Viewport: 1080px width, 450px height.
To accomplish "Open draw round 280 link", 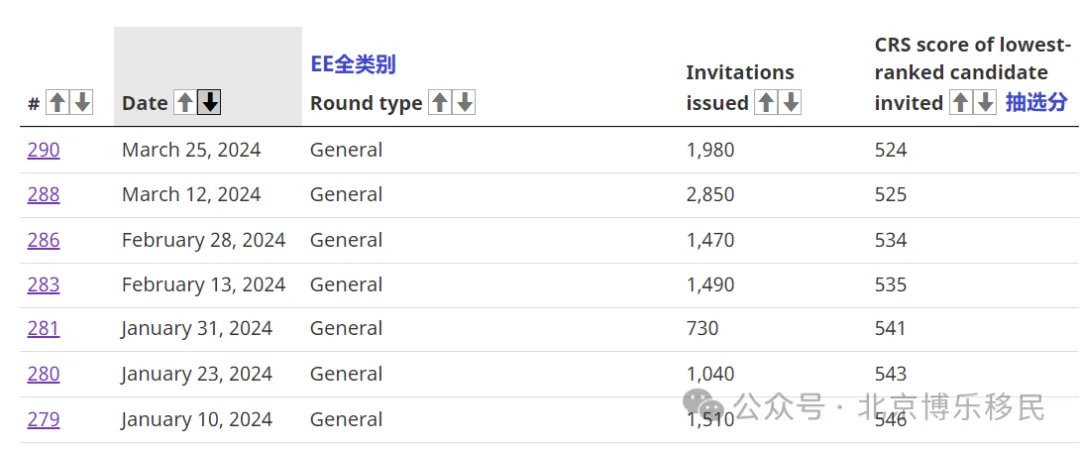I will (43, 374).
